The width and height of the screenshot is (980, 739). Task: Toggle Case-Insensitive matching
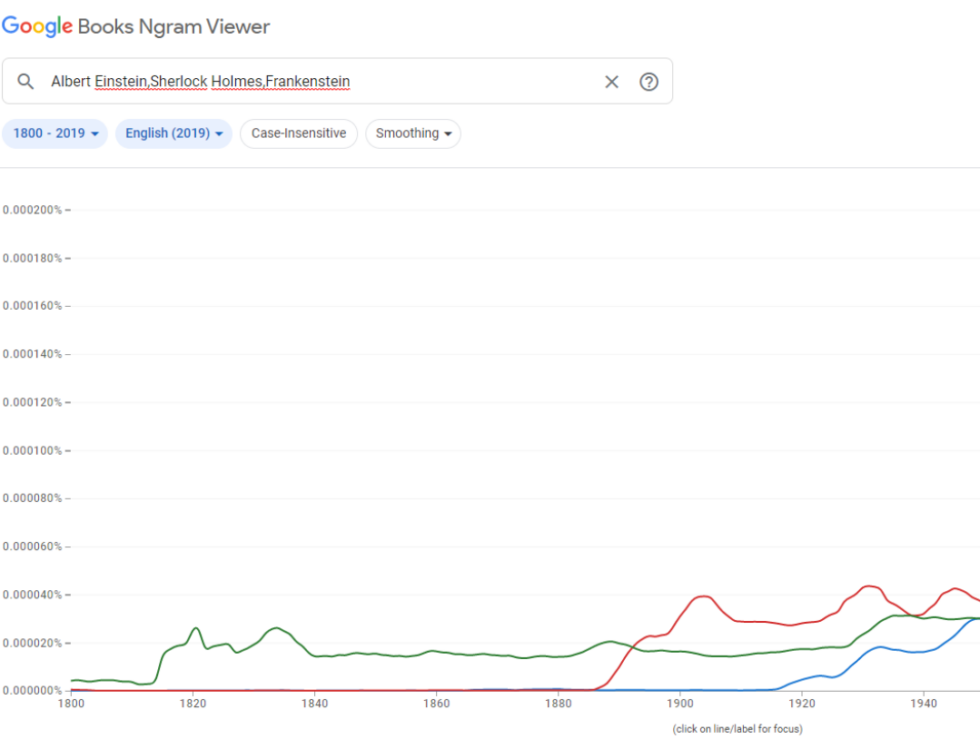tap(298, 133)
